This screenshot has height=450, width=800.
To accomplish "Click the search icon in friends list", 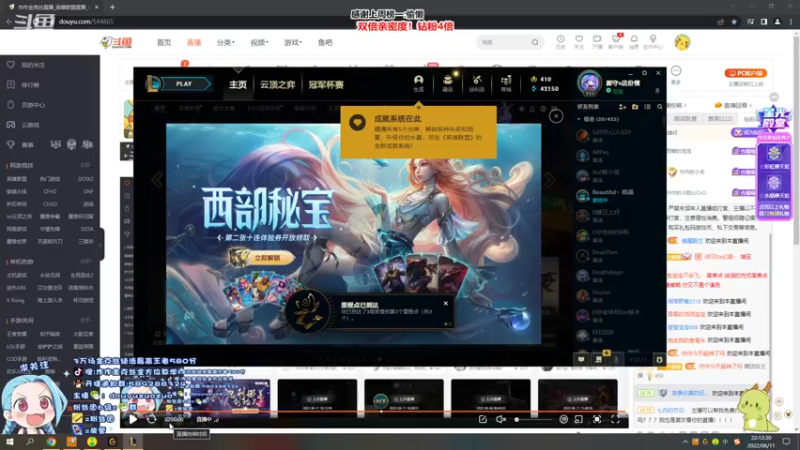I will coord(659,107).
